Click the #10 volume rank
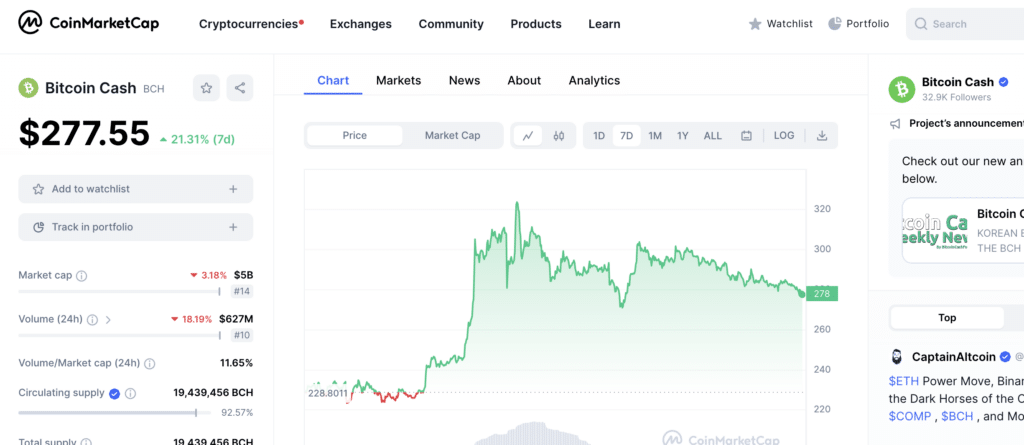 coord(242,335)
